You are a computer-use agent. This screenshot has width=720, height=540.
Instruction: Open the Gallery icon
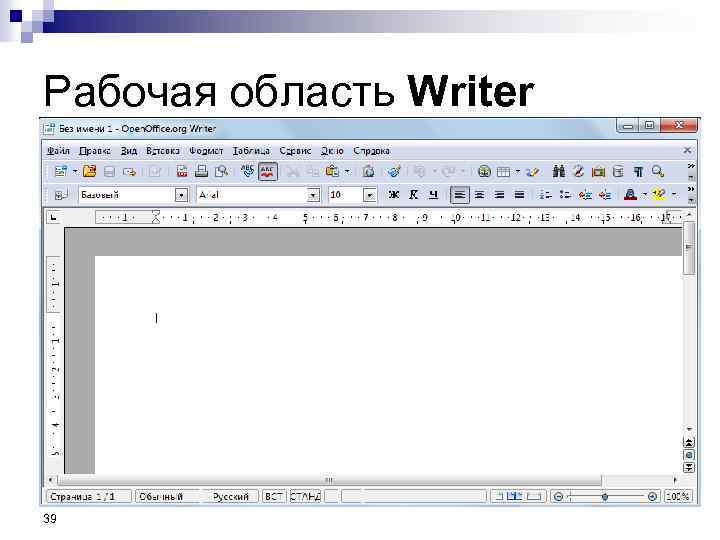pyautogui.click(x=598, y=172)
